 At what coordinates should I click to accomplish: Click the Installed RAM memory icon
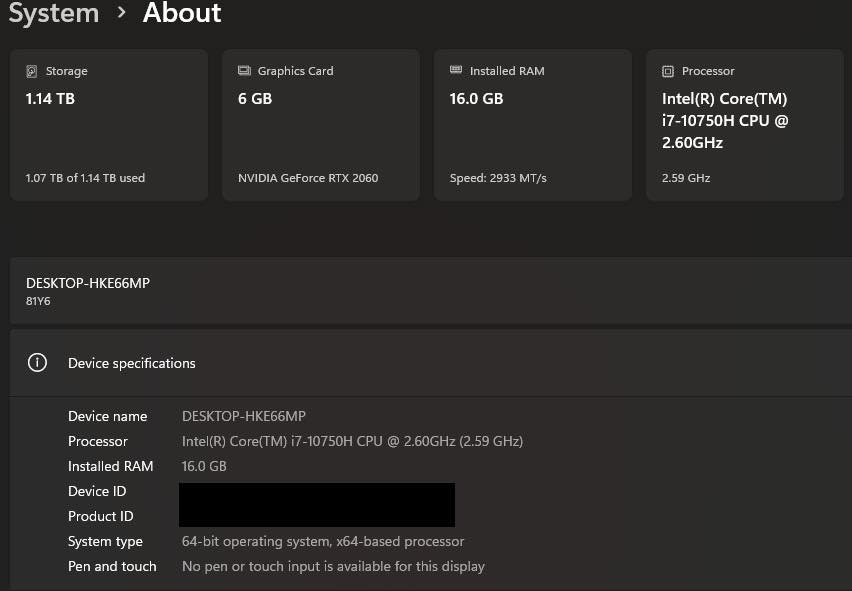pos(456,70)
